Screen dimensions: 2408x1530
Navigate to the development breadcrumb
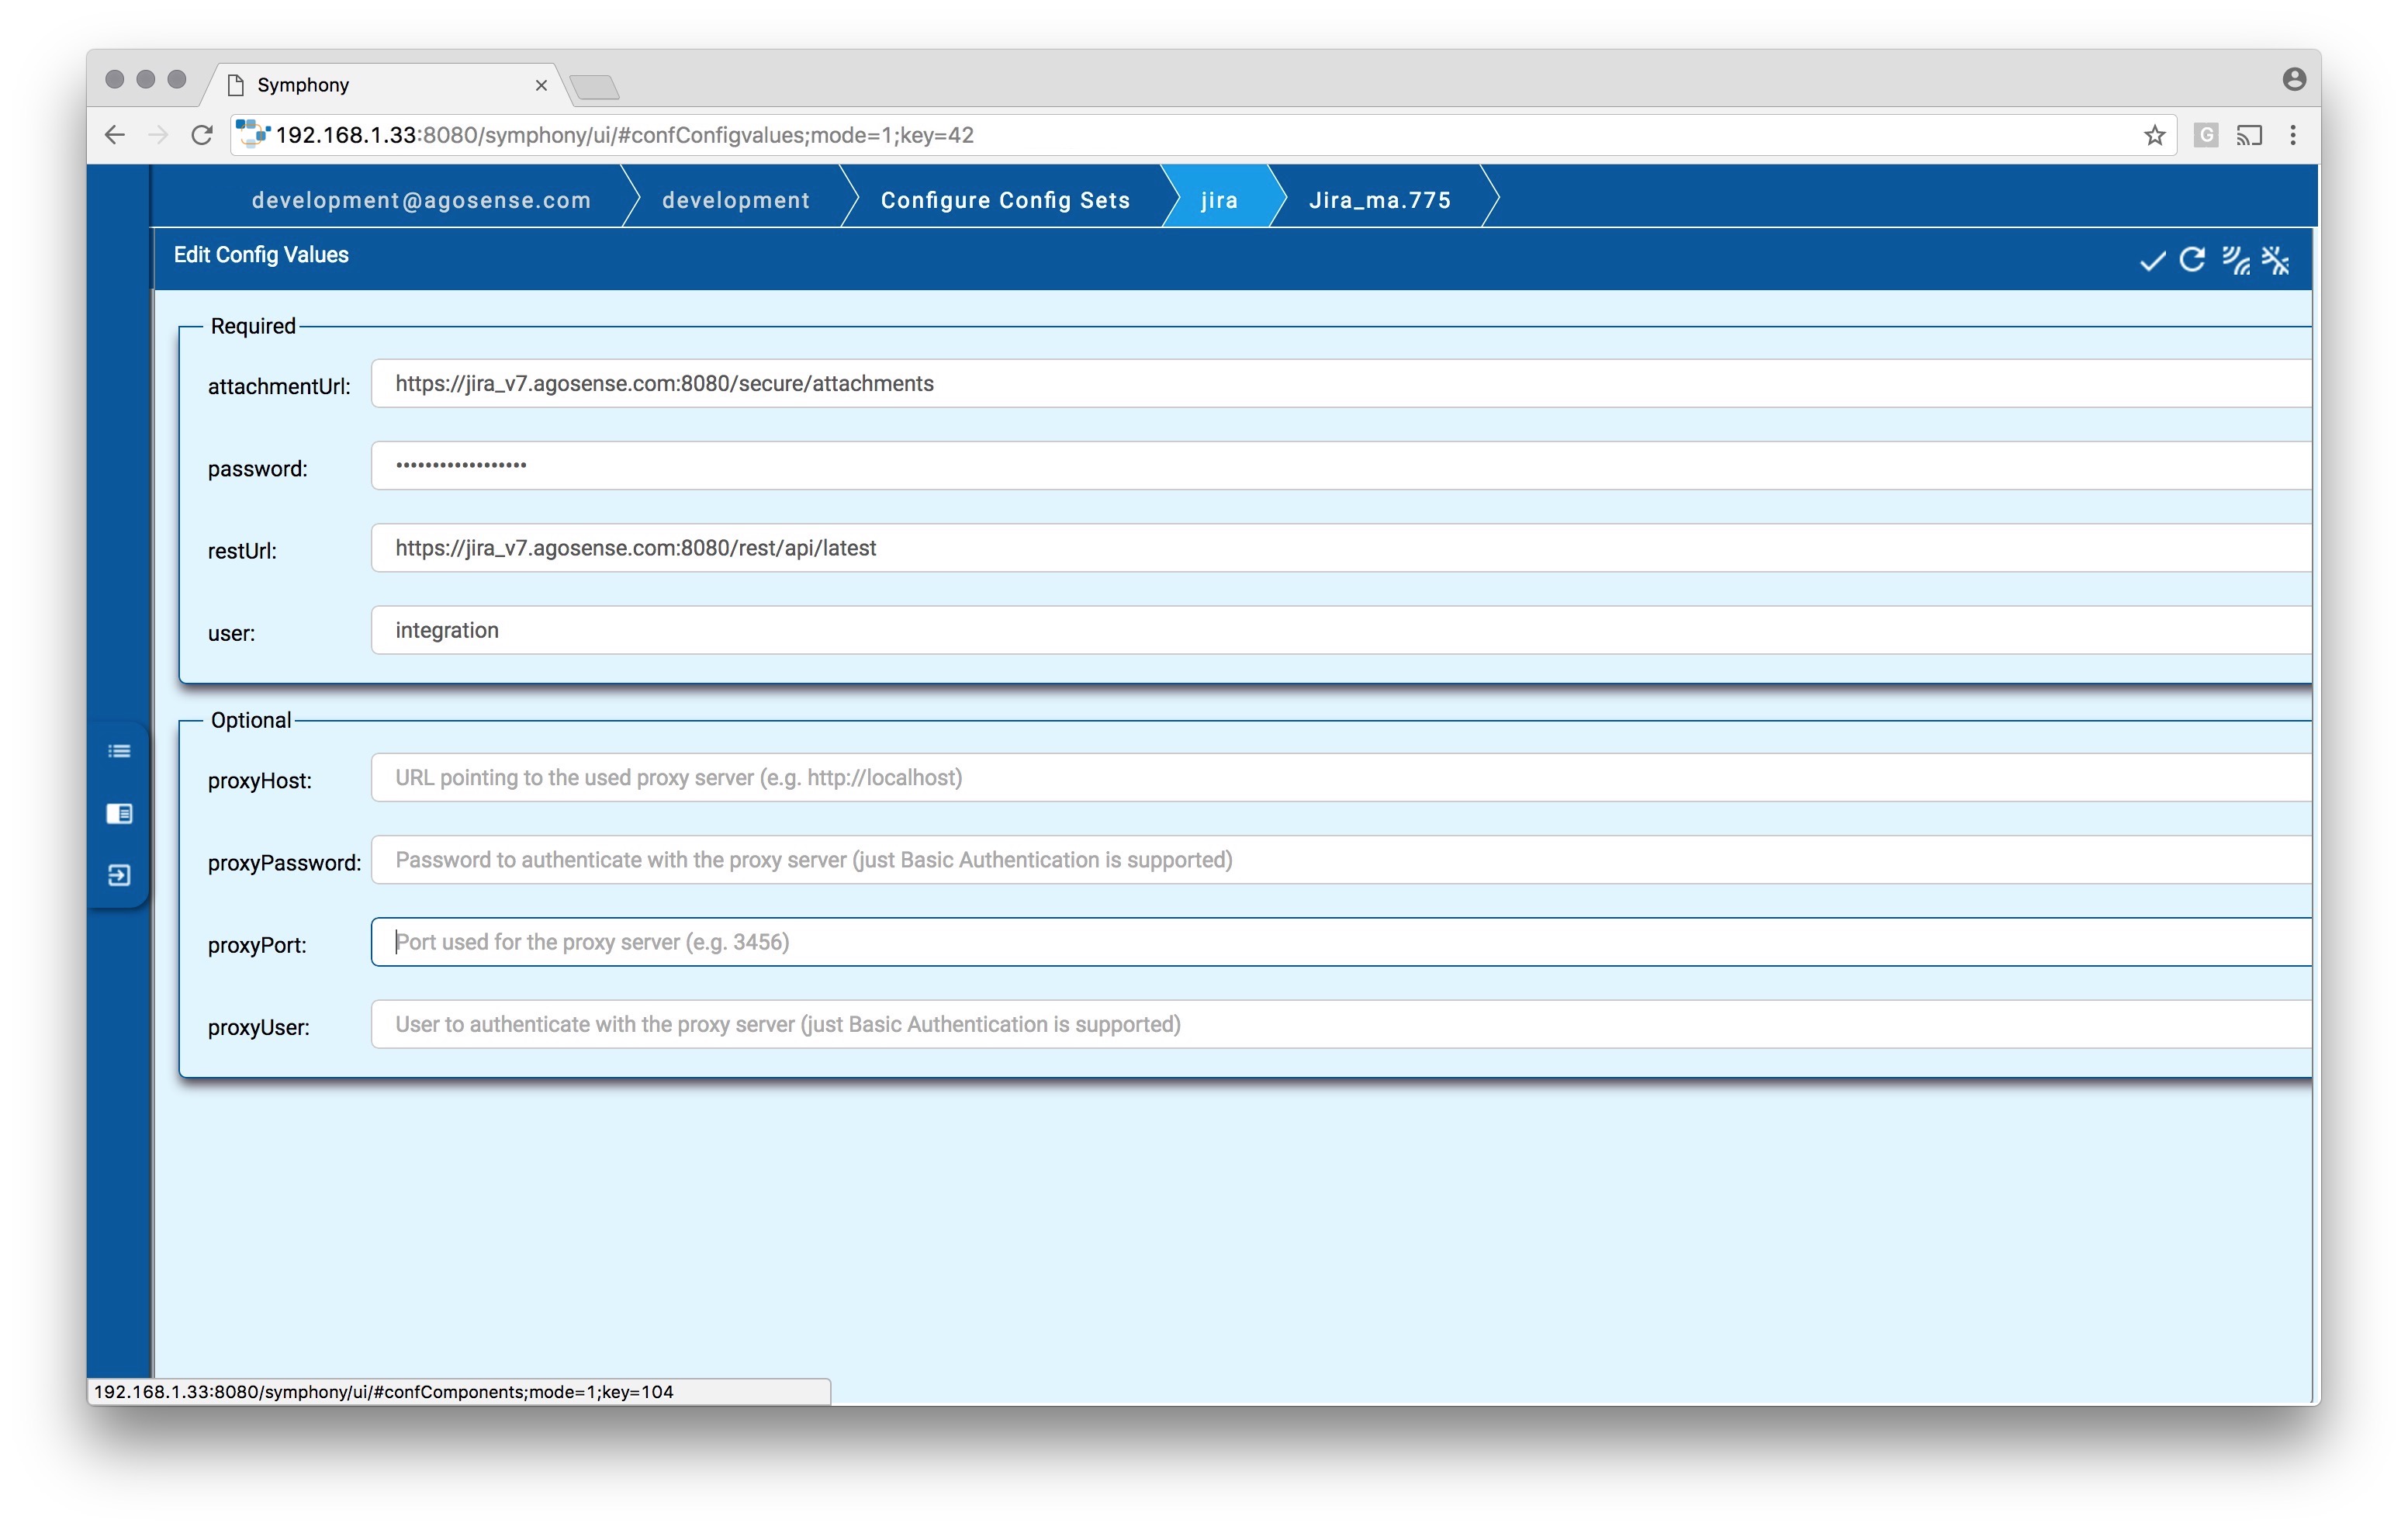tap(735, 200)
